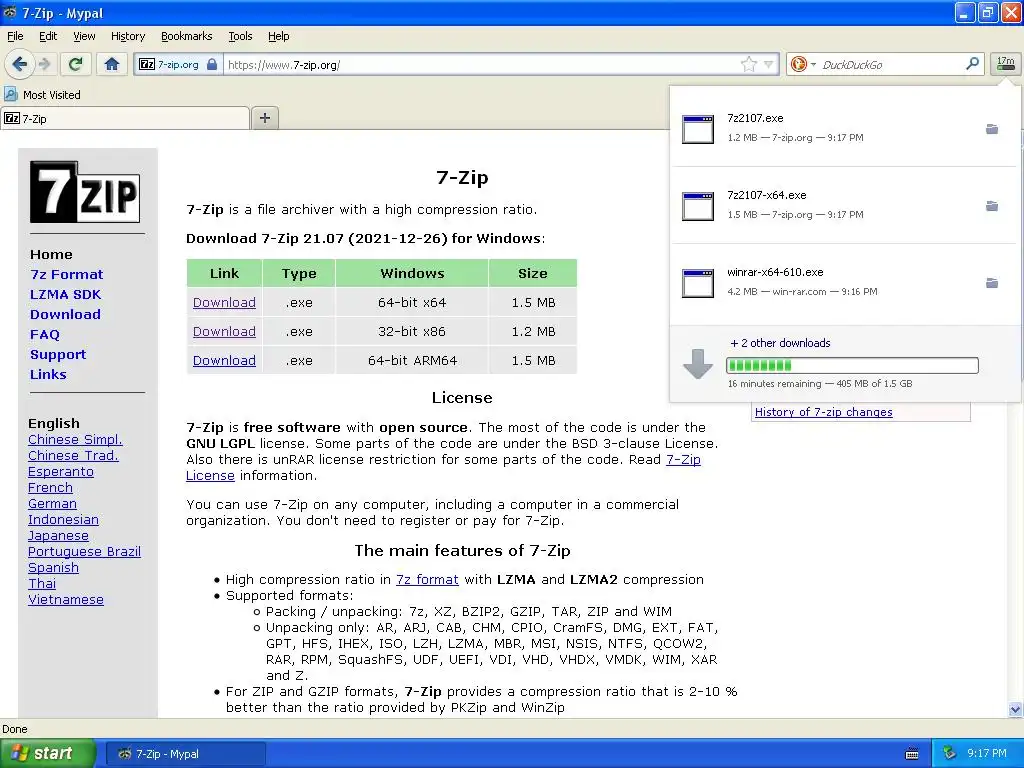Download the 32-bit x86 .exe installer
The image size is (1024, 768).
(x=224, y=331)
